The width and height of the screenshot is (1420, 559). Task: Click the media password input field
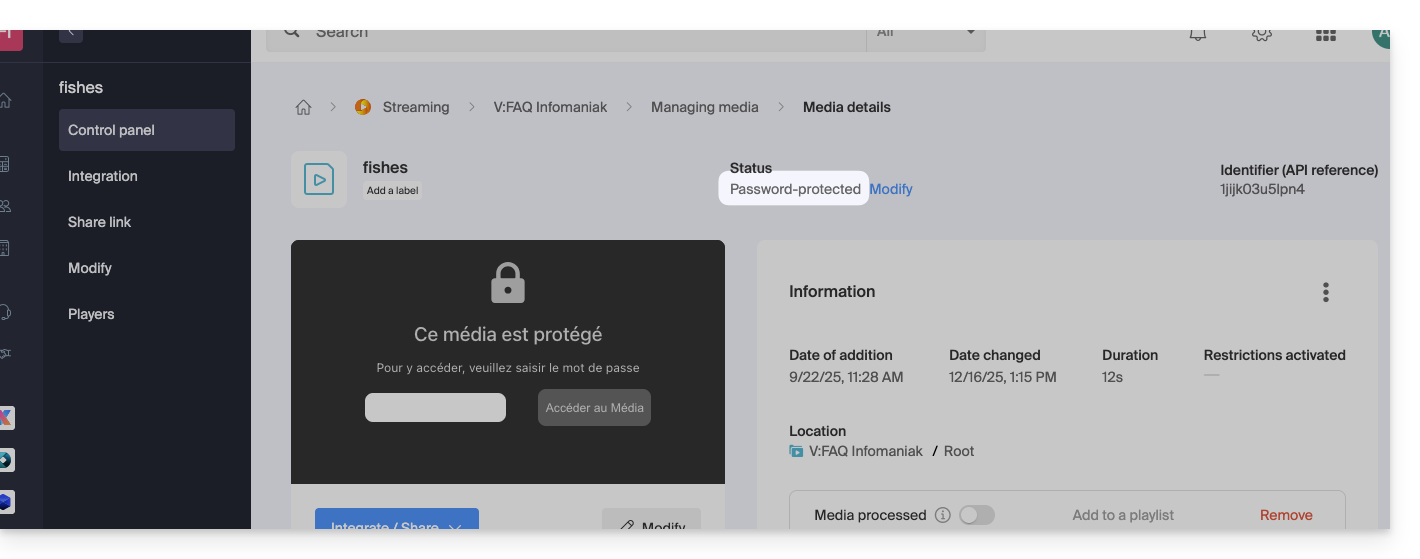[x=435, y=407]
